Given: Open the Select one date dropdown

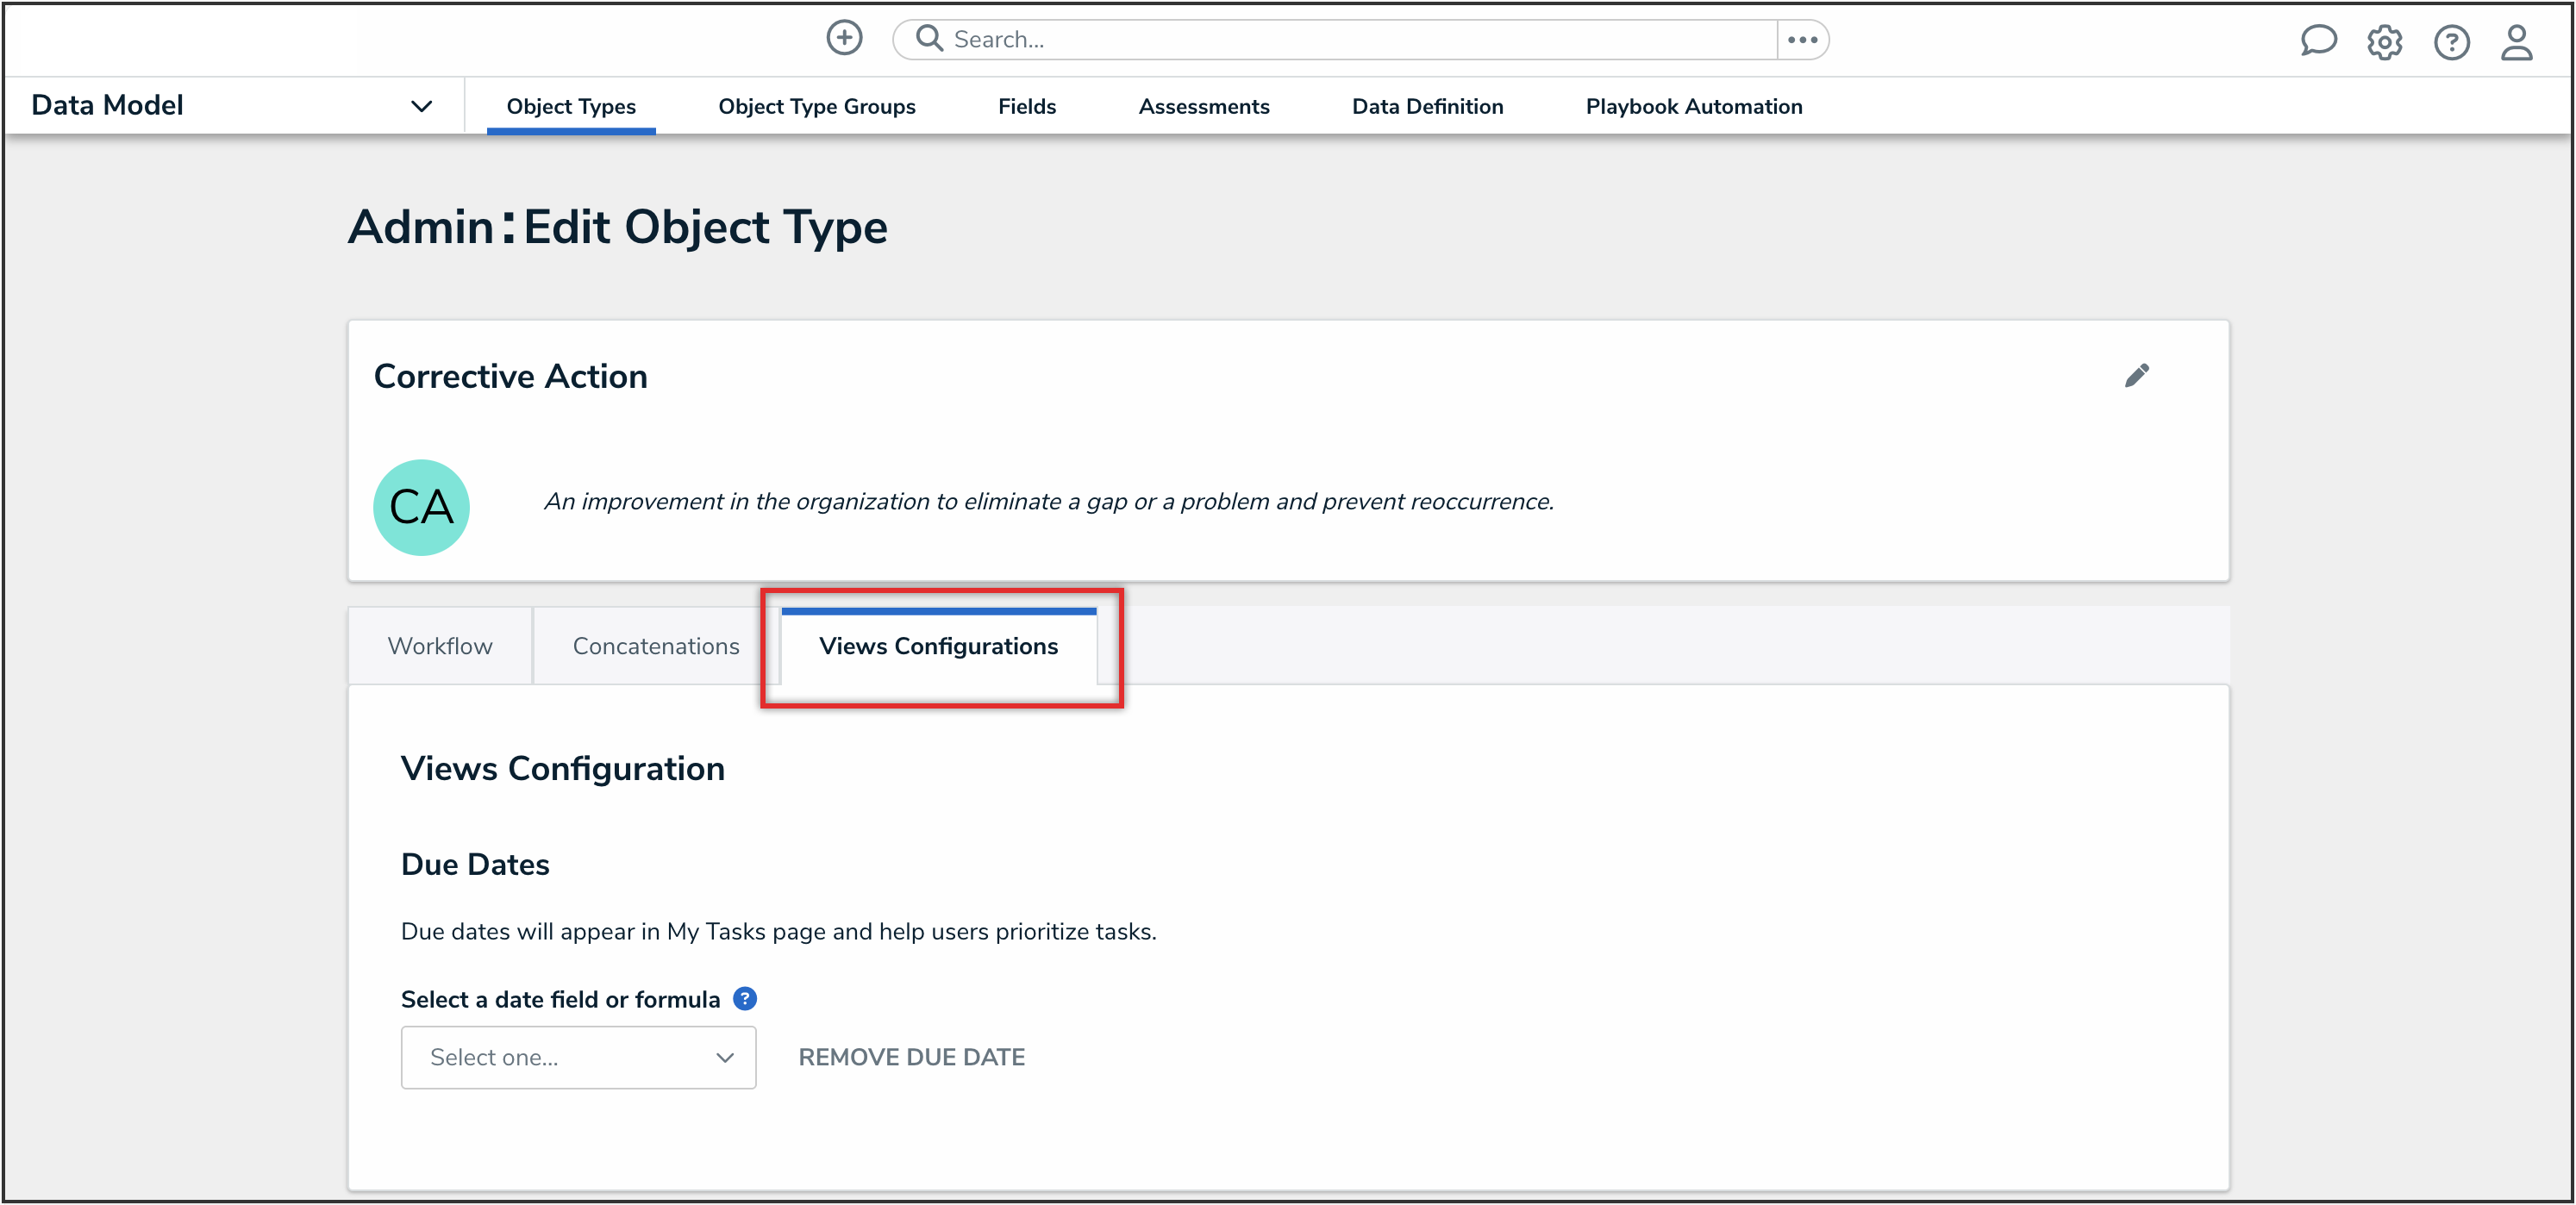Looking at the screenshot, I should click(578, 1057).
